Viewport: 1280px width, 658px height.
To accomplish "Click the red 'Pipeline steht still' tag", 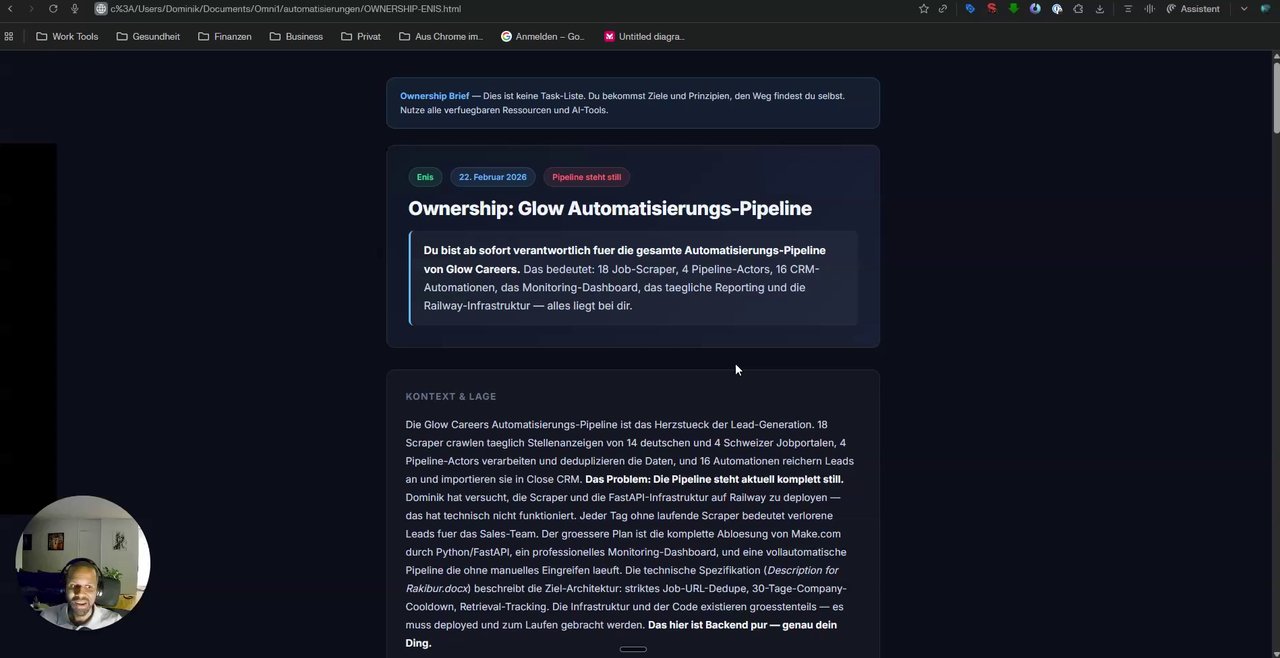I will click(586, 177).
